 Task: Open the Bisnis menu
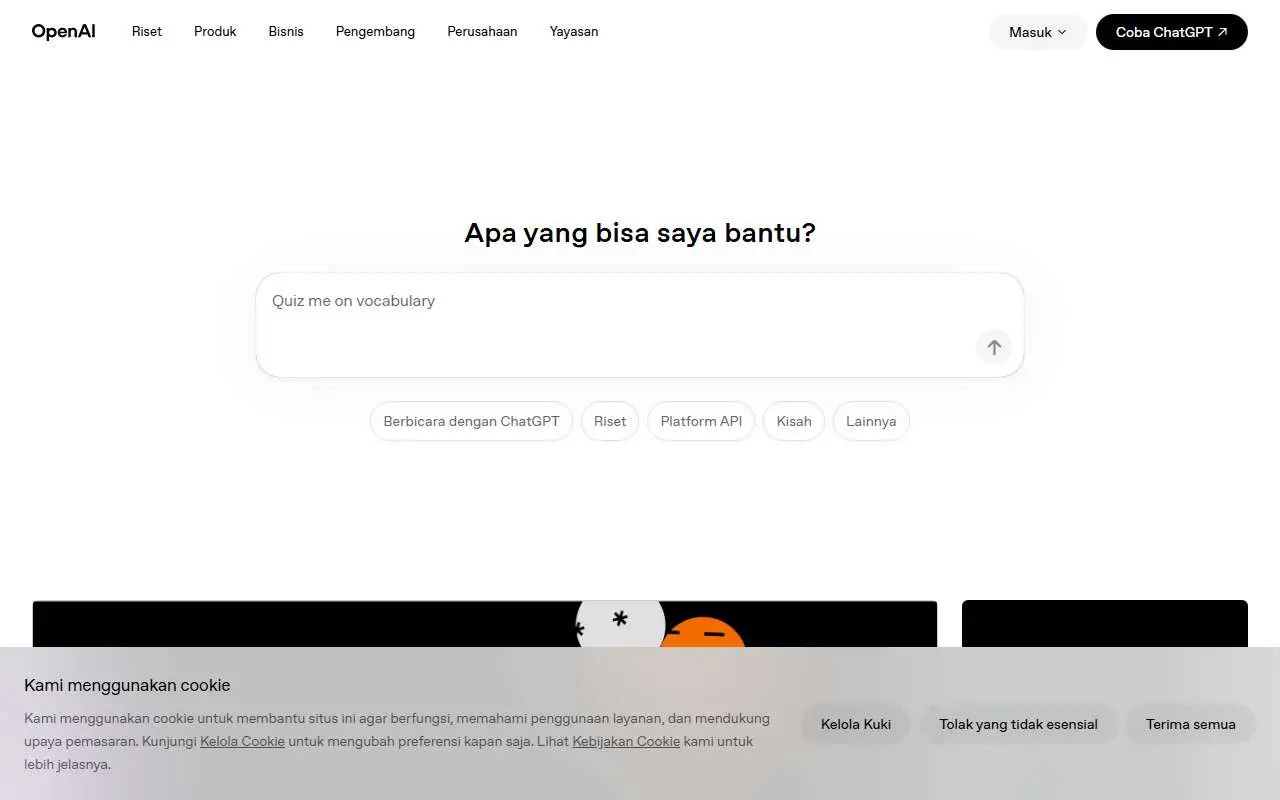[x=286, y=31]
